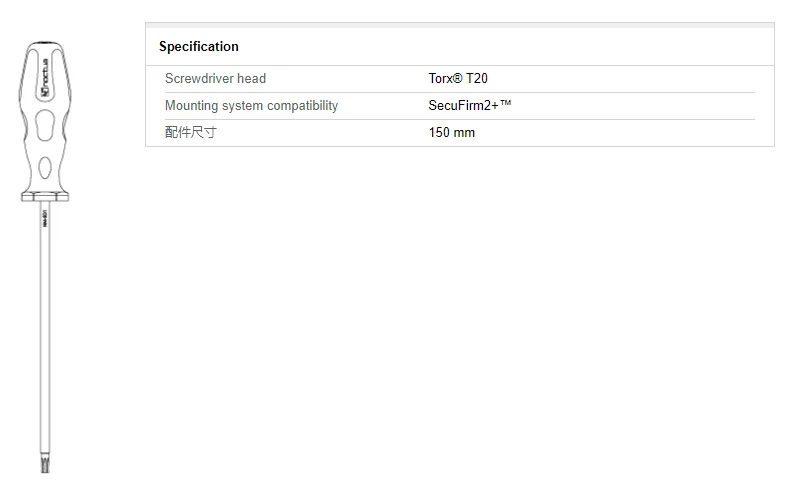Click the Specification section heading

click(199, 46)
